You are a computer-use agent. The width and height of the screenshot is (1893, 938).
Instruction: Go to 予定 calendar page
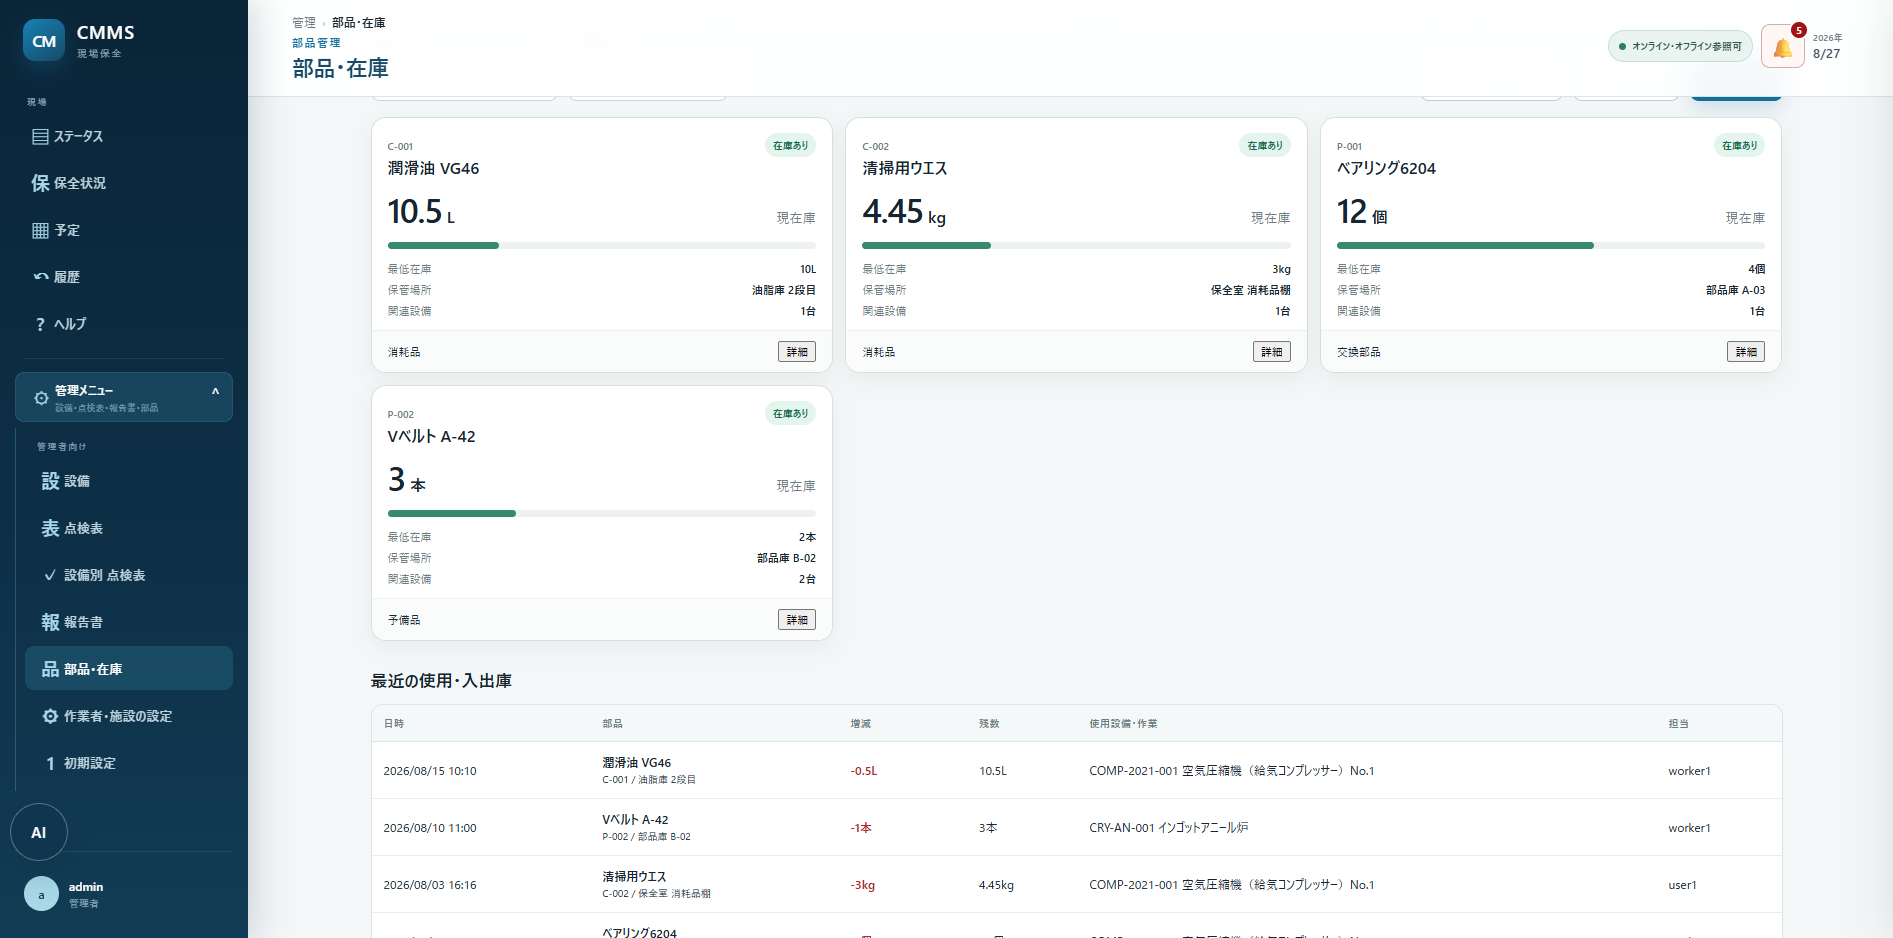point(124,230)
